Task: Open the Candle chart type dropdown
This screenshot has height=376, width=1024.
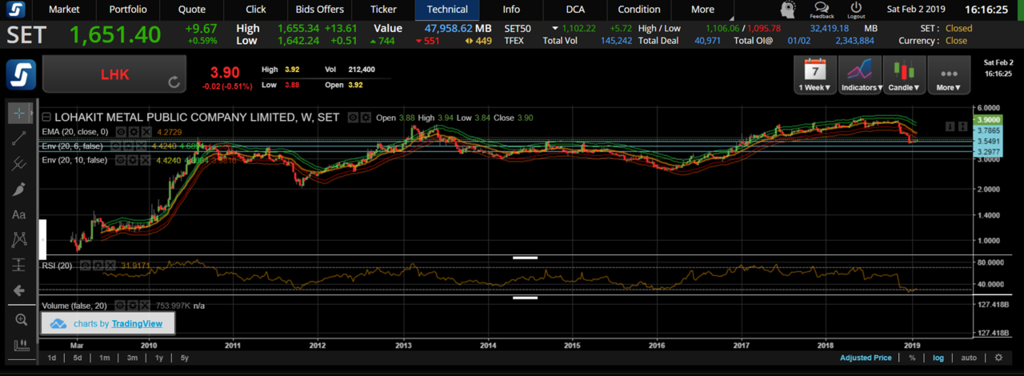Action: (x=903, y=75)
